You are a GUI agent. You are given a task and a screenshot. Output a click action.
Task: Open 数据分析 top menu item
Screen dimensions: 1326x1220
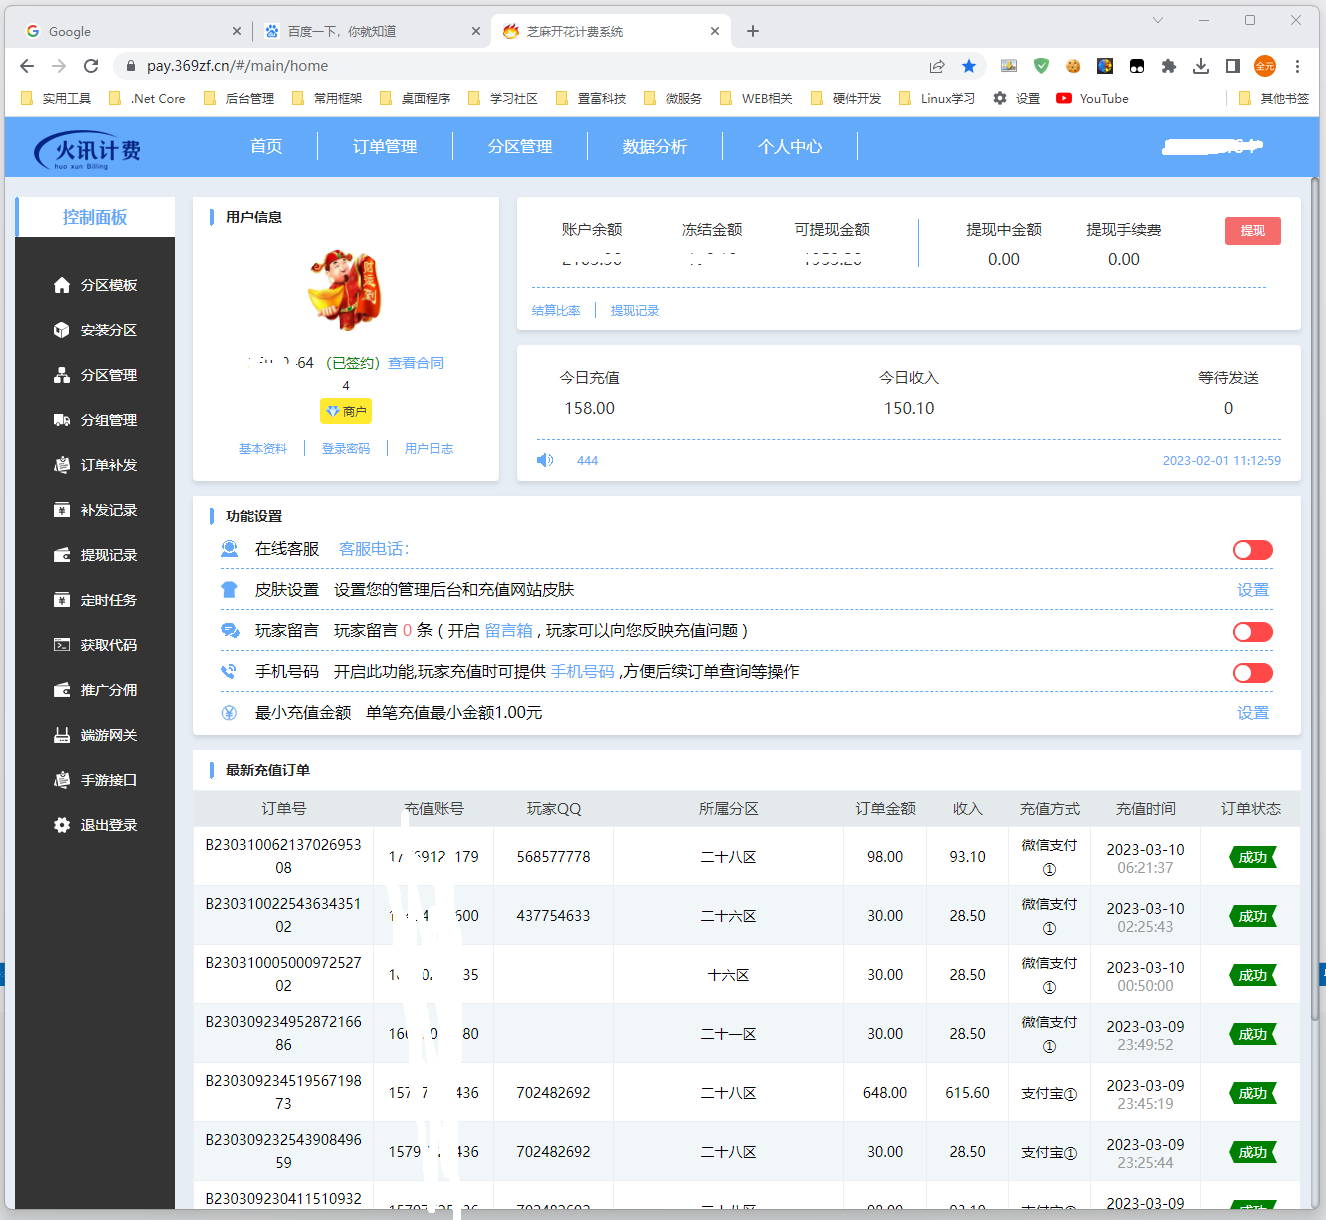click(655, 146)
